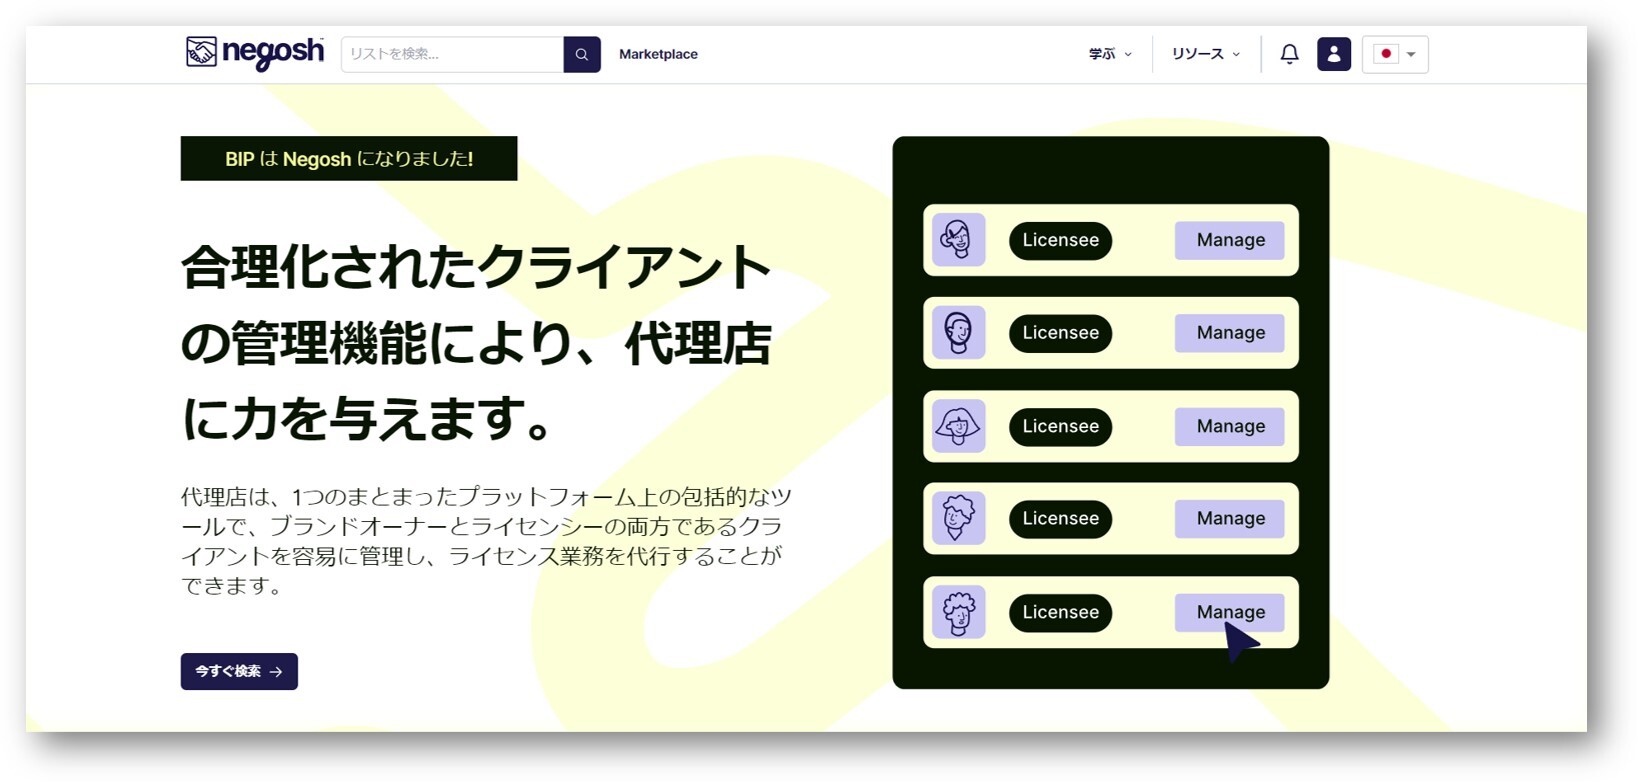Click the negosh handshake logo
Image resolution: width=1638 pixels, height=783 pixels.
(x=255, y=53)
